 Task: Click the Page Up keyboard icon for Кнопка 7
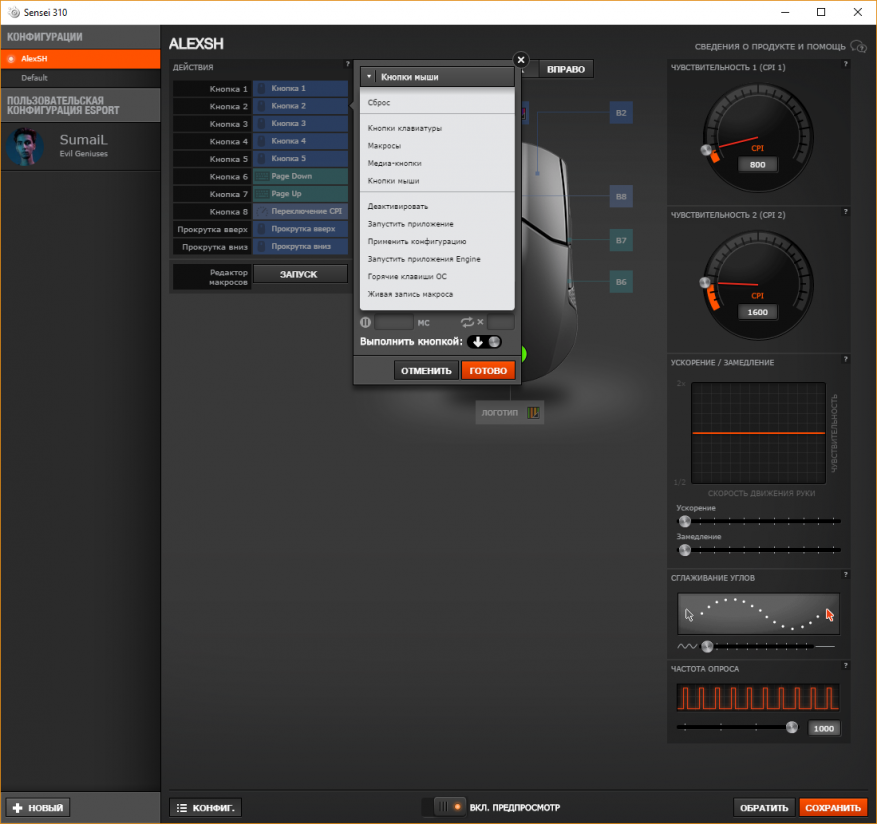(x=262, y=194)
